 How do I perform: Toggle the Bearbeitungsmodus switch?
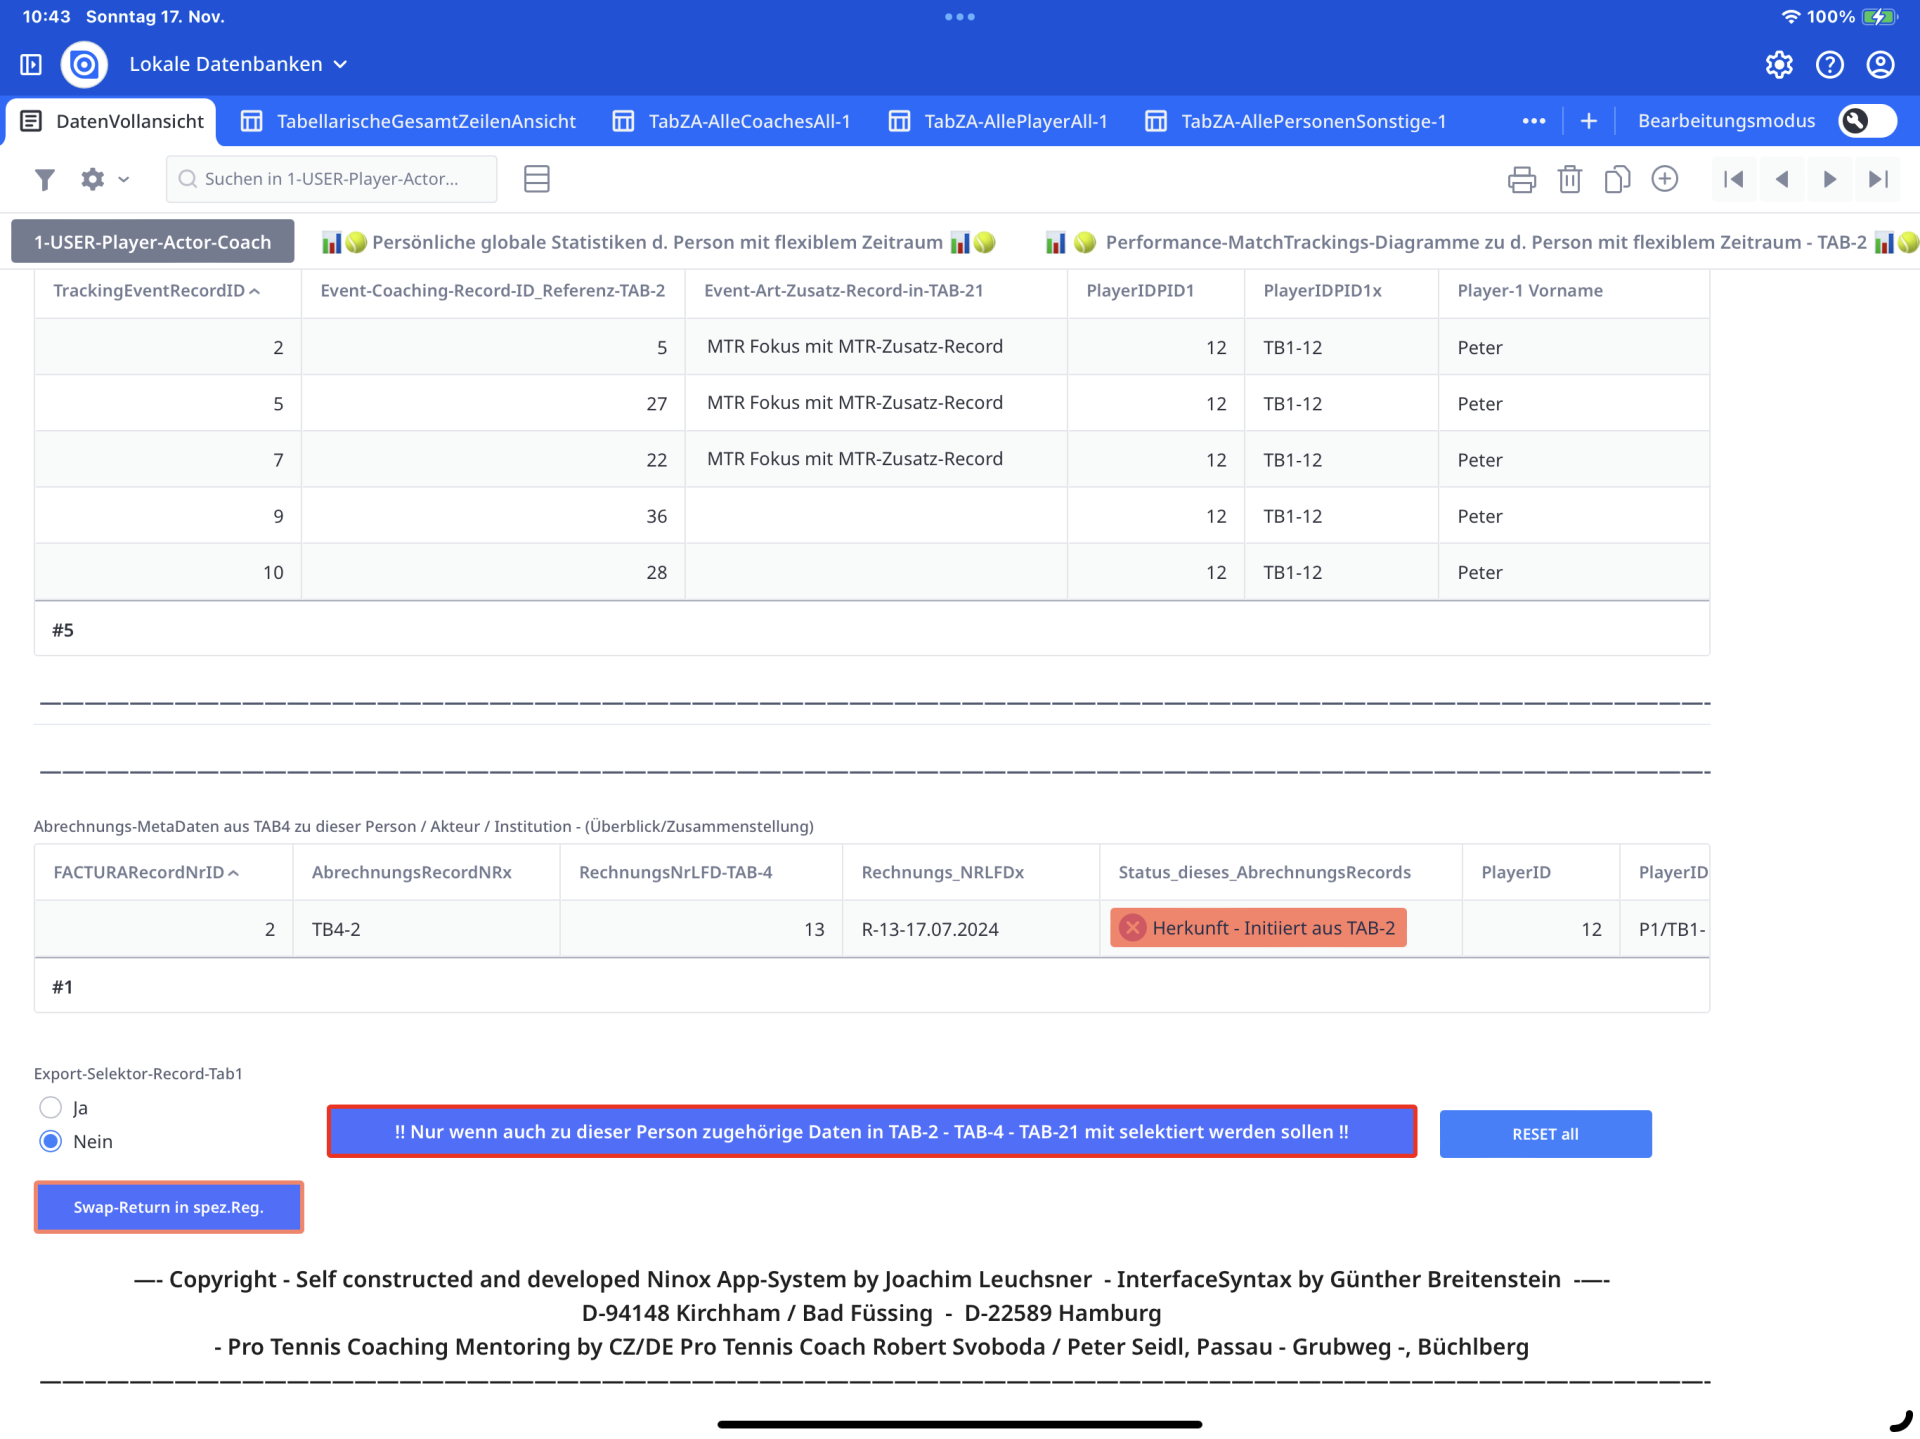1866,121
